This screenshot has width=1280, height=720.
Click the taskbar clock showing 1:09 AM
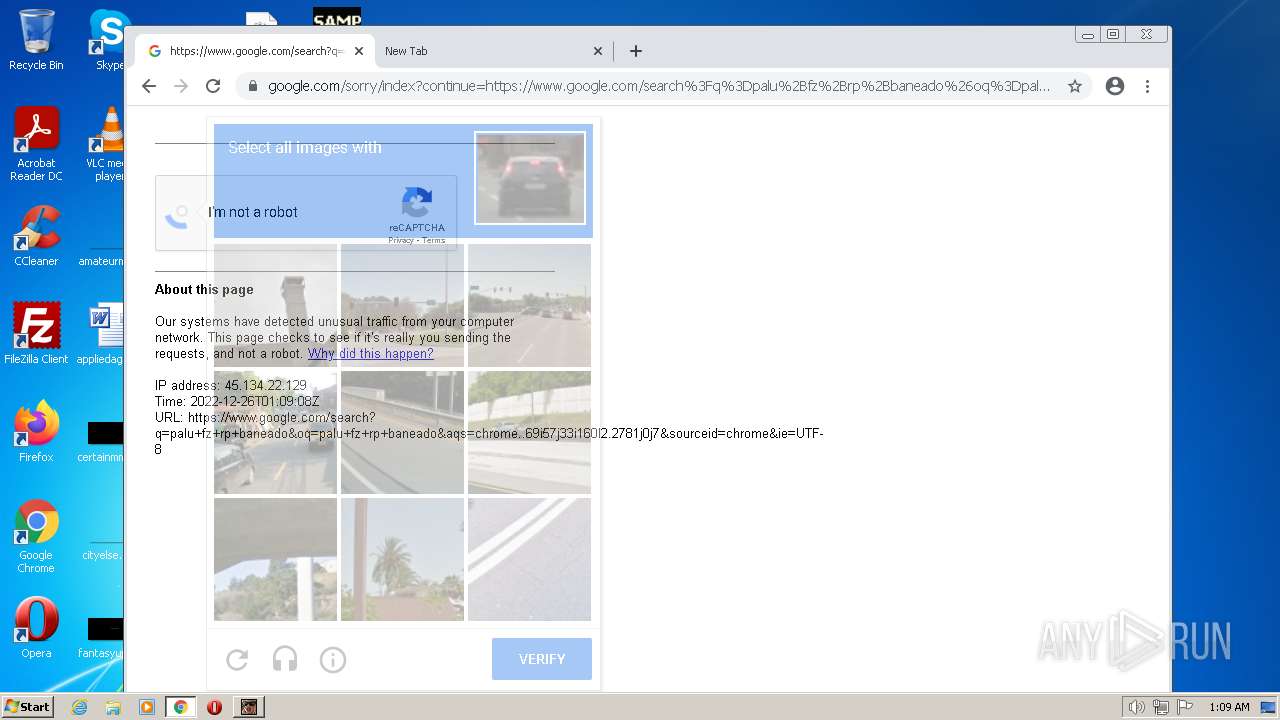(x=1229, y=707)
